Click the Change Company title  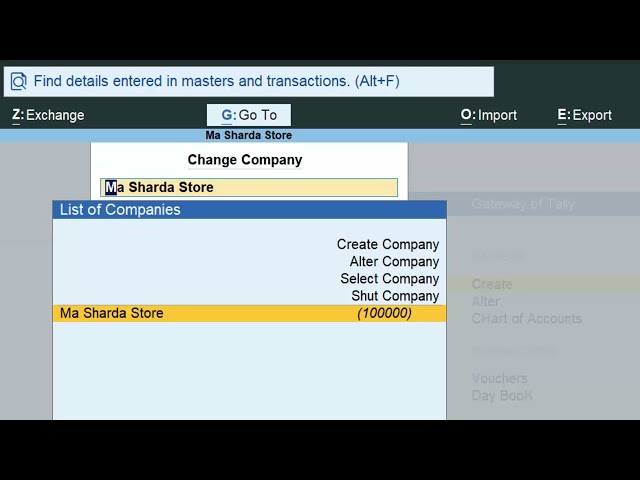tap(245, 160)
